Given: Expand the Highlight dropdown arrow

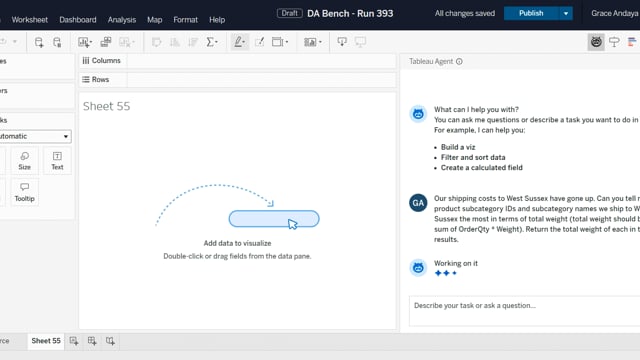Looking at the screenshot, I should click(244, 42).
